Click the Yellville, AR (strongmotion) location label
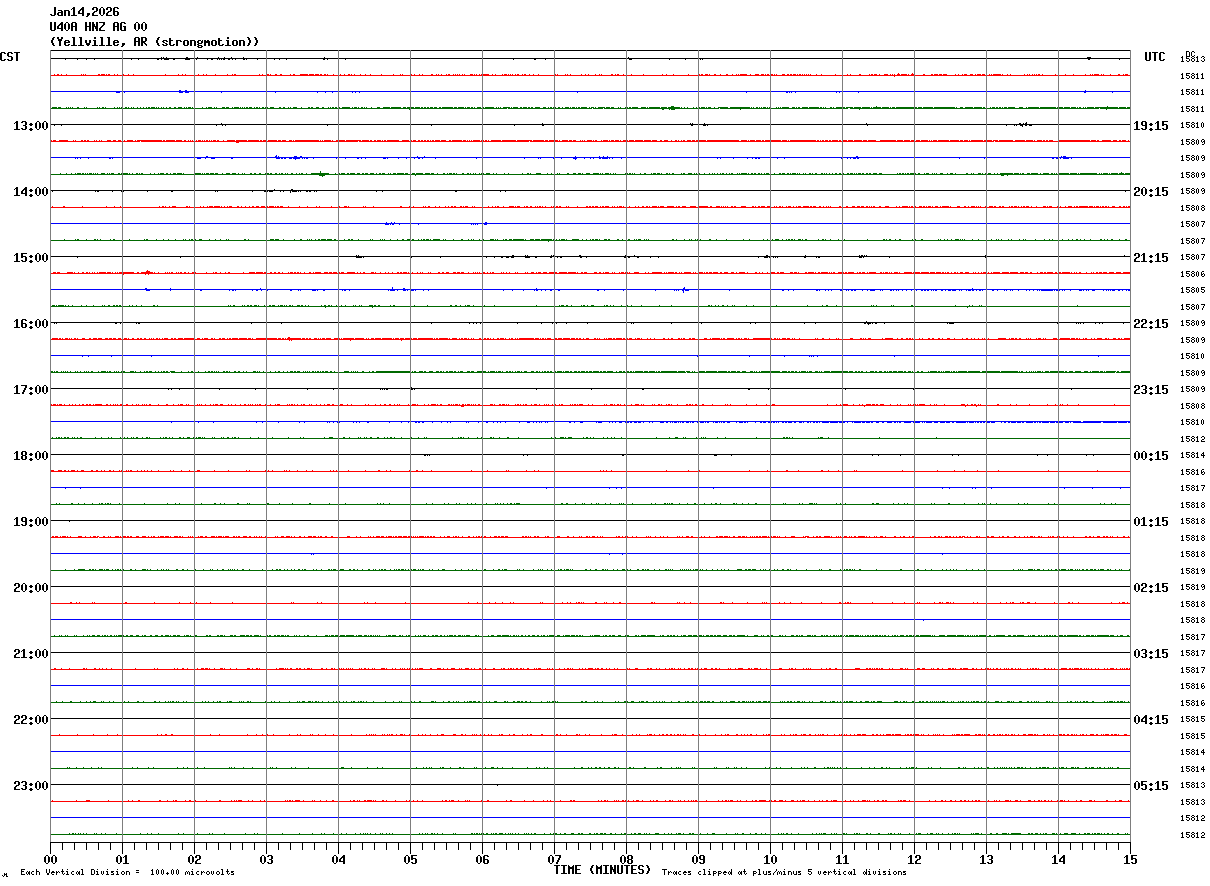Viewport: 1210px width, 886px height. click(155, 42)
